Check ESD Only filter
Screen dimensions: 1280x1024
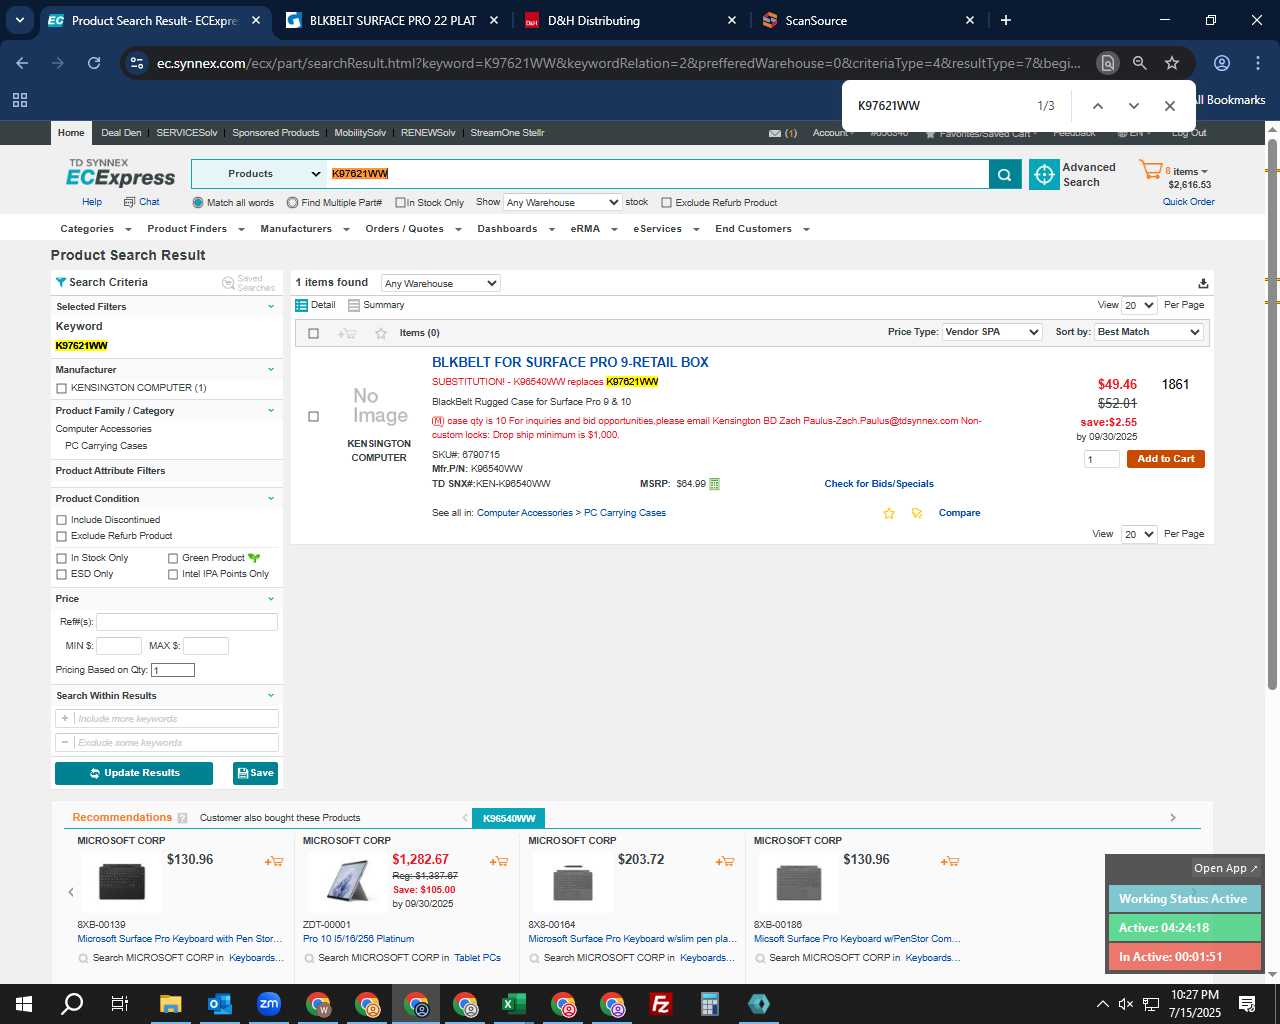pos(61,574)
